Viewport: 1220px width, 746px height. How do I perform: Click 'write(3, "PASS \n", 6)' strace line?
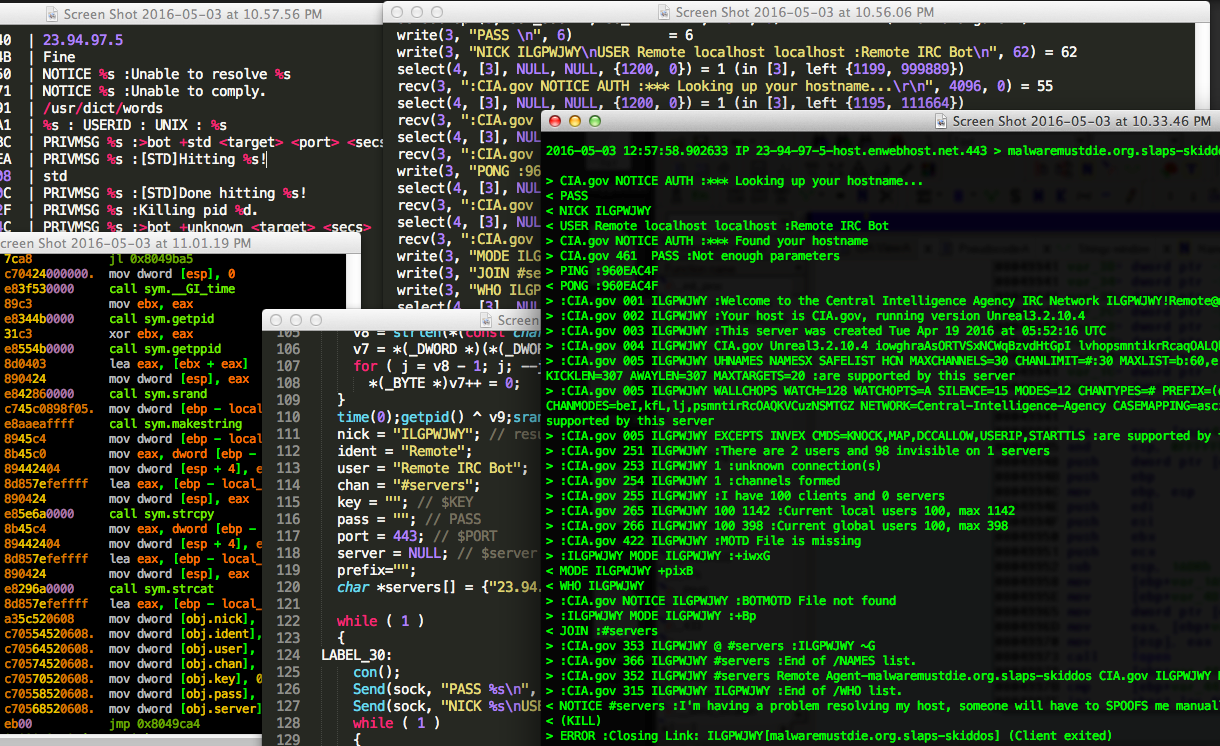tap(545, 34)
